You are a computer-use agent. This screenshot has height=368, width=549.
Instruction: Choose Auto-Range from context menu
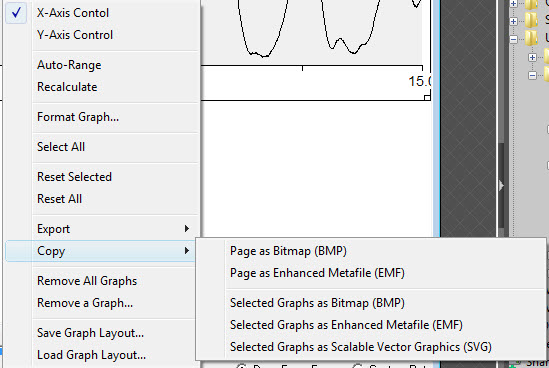point(102,65)
